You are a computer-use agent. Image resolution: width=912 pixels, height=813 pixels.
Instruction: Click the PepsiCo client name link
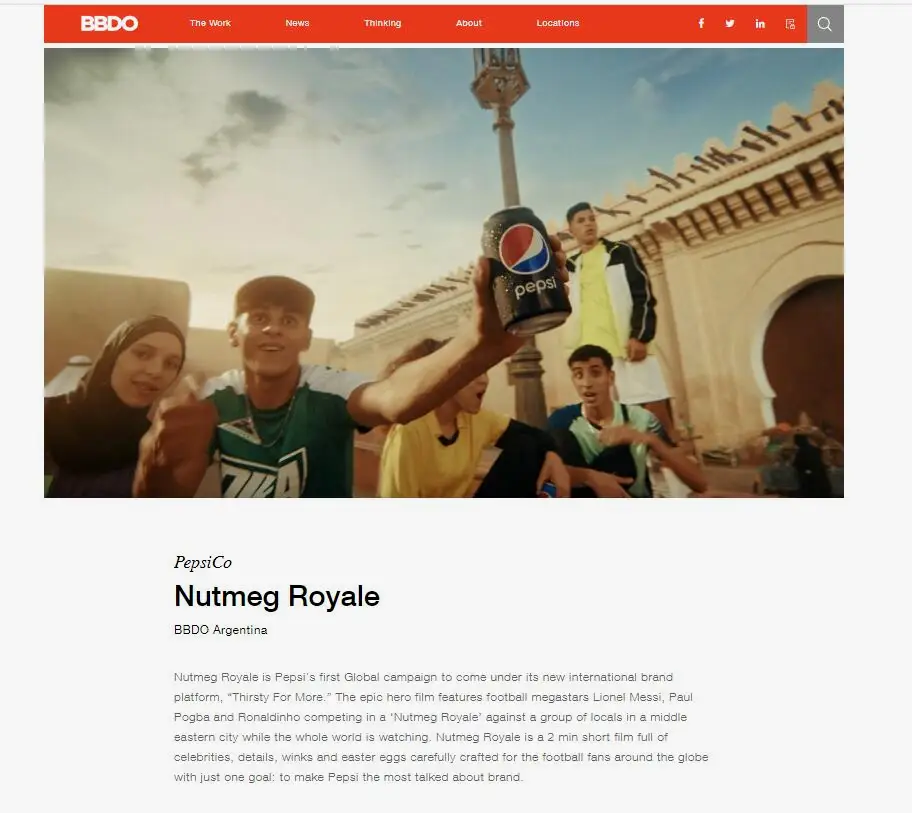pyautogui.click(x=203, y=562)
